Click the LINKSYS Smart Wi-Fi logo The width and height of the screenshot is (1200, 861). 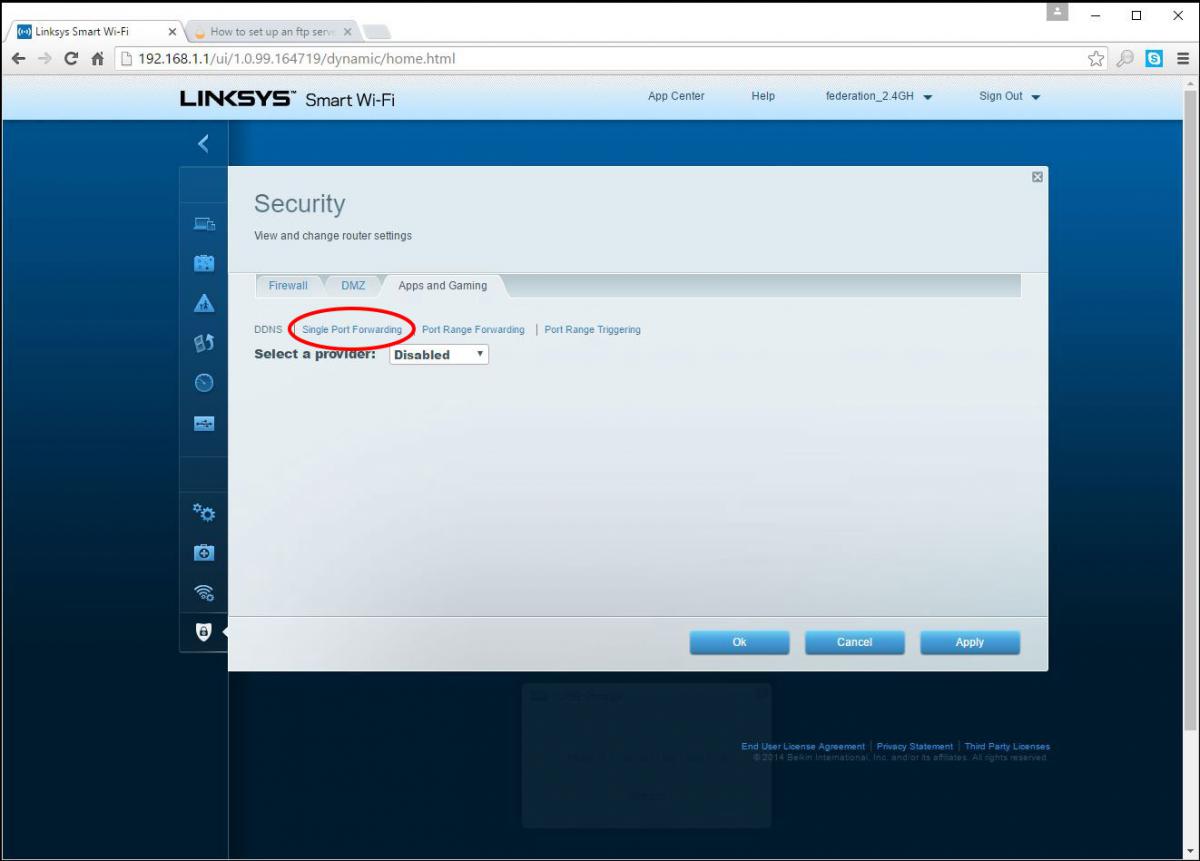pos(287,99)
